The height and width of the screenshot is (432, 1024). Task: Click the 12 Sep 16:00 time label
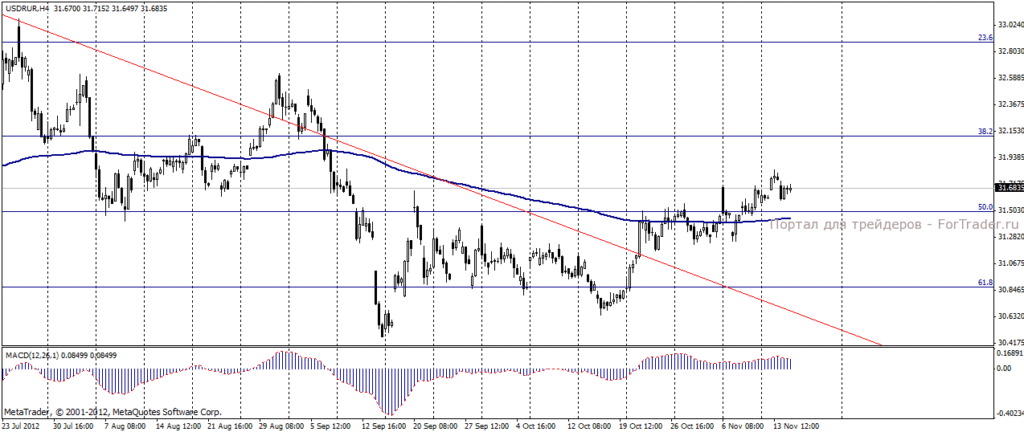tap(383, 425)
